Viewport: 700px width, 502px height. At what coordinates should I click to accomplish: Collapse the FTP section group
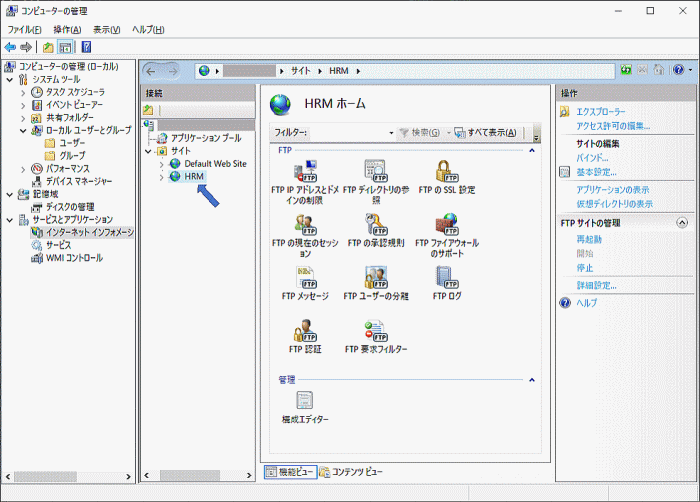[532, 151]
